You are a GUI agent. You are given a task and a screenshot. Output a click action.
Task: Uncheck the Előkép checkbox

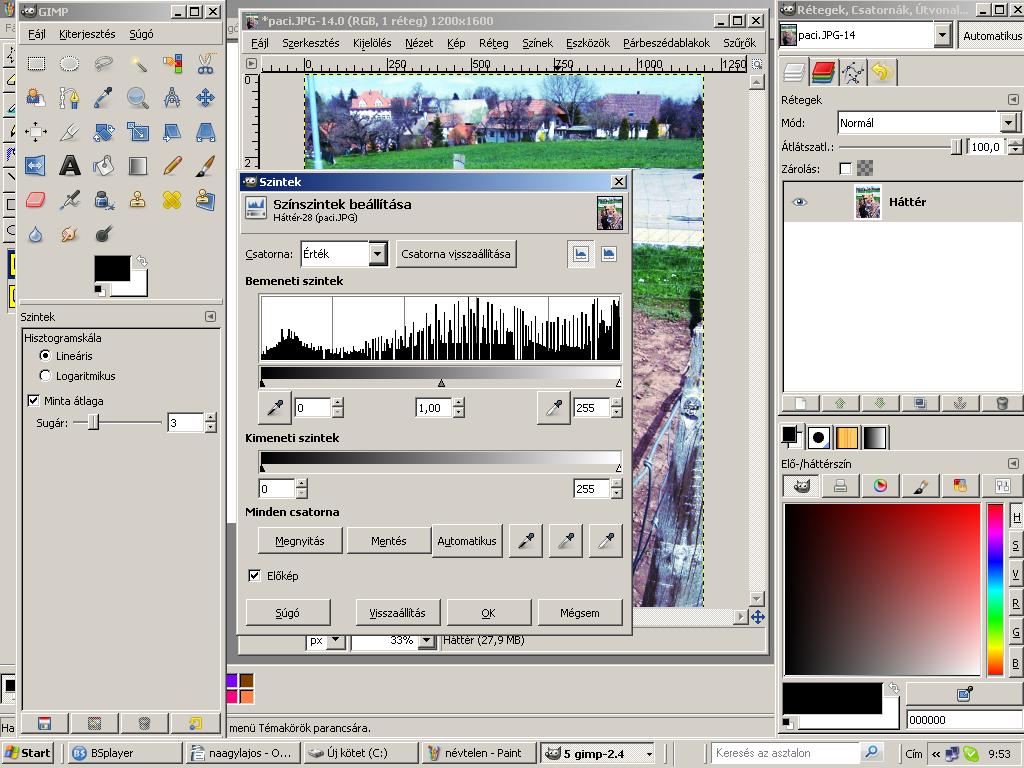tap(254, 575)
